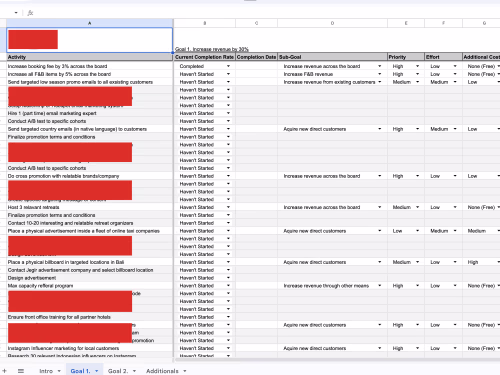Viewport: 500px width, 375px height.
Task: Click the Additional Cost header cell
Action: pos(481,57)
